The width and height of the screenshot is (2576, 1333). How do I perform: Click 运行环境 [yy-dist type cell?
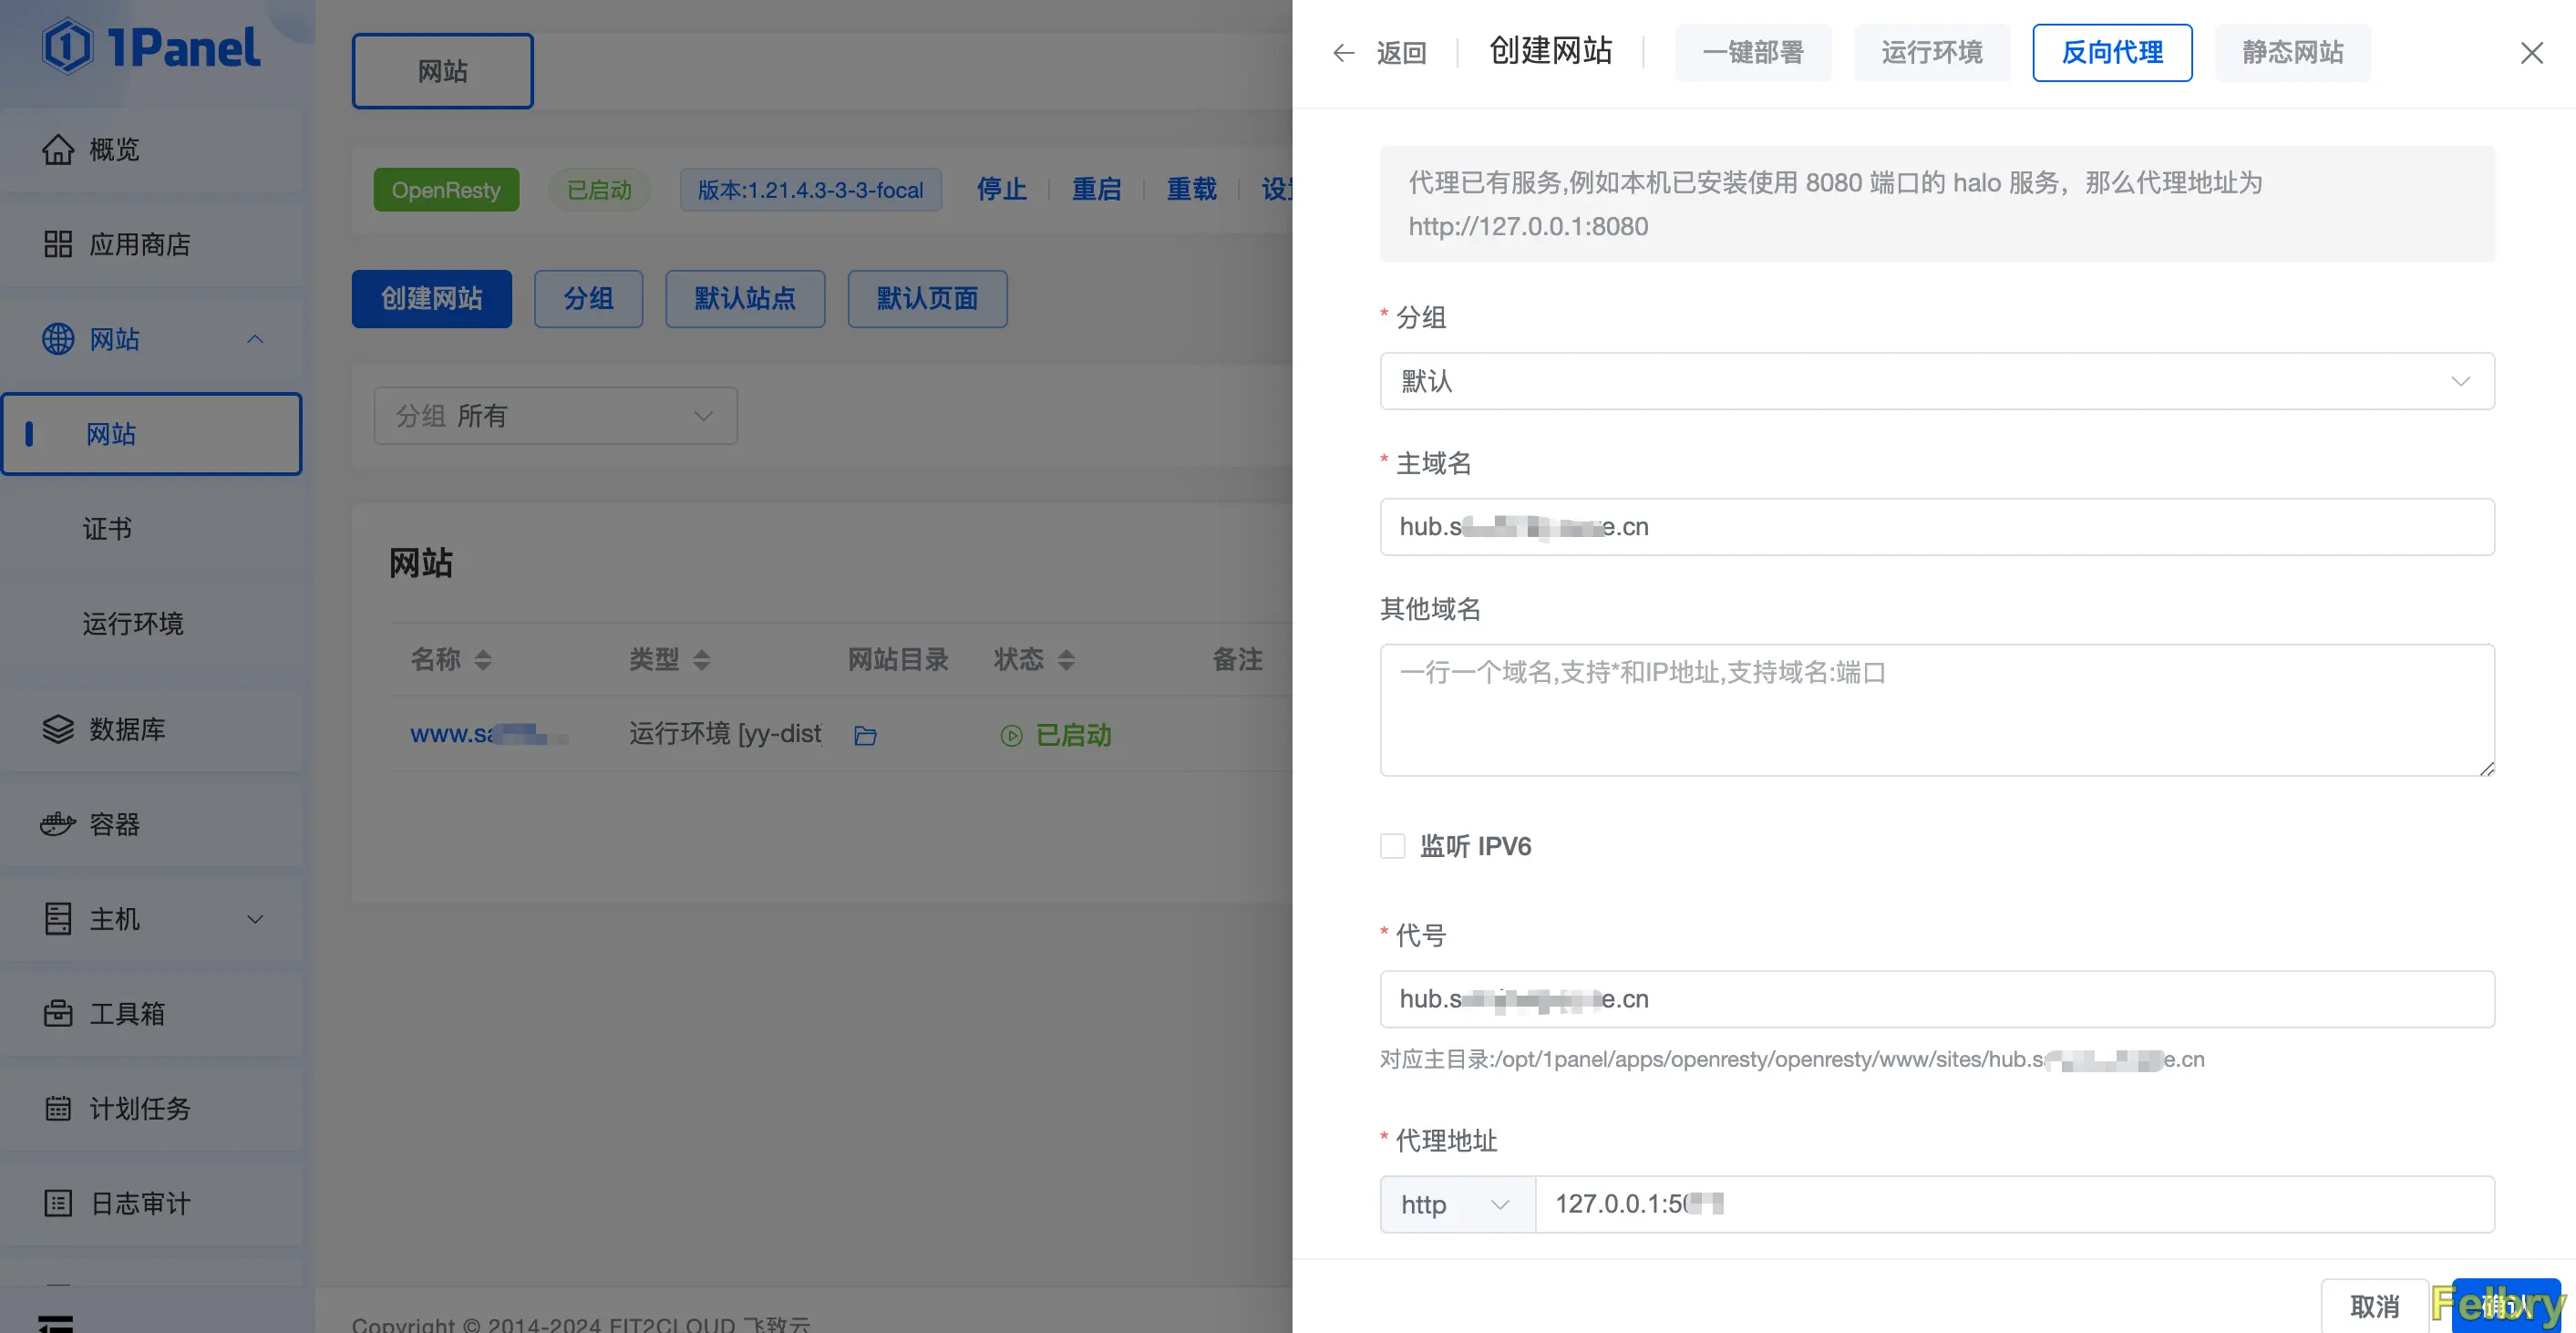[726, 735]
